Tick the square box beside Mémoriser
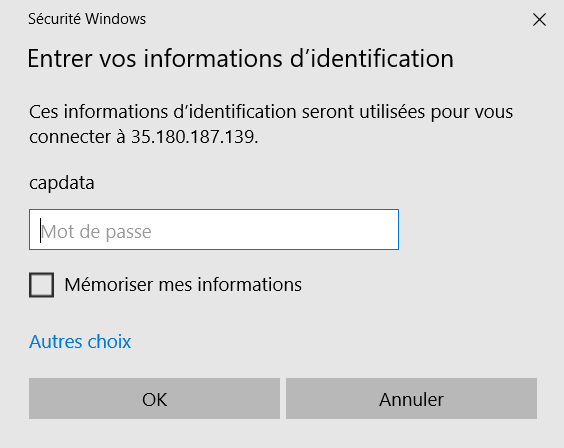This screenshot has width=564, height=448. pos(41,285)
